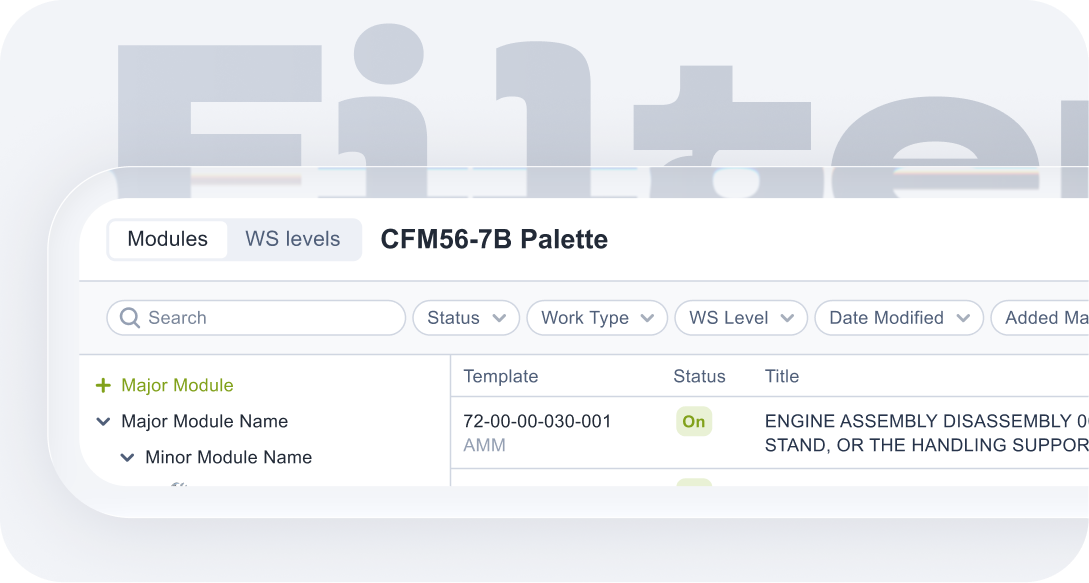Screen dimensions: 1089x583
Task: Sort by the Title column header
Action: point(782,377)
